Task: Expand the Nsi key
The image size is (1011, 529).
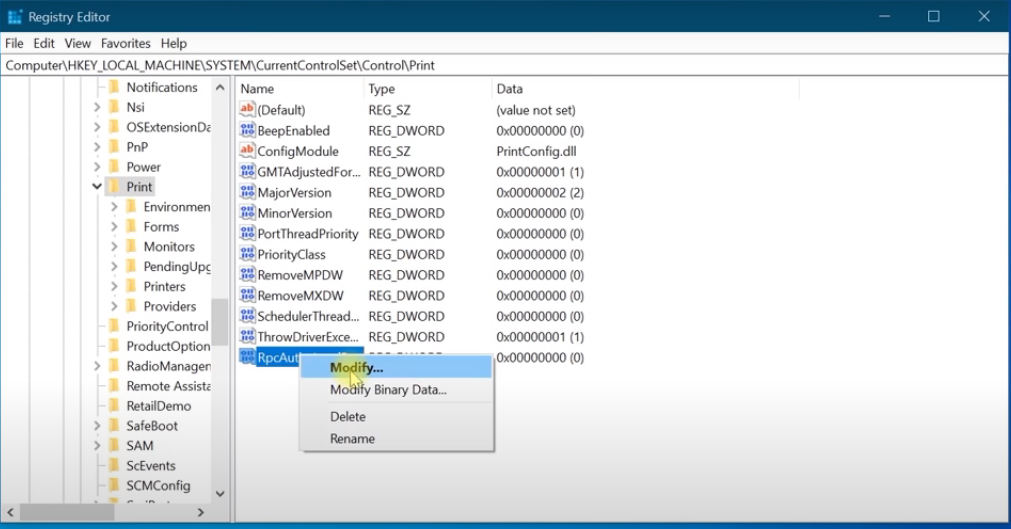Action: click(97, 107)
